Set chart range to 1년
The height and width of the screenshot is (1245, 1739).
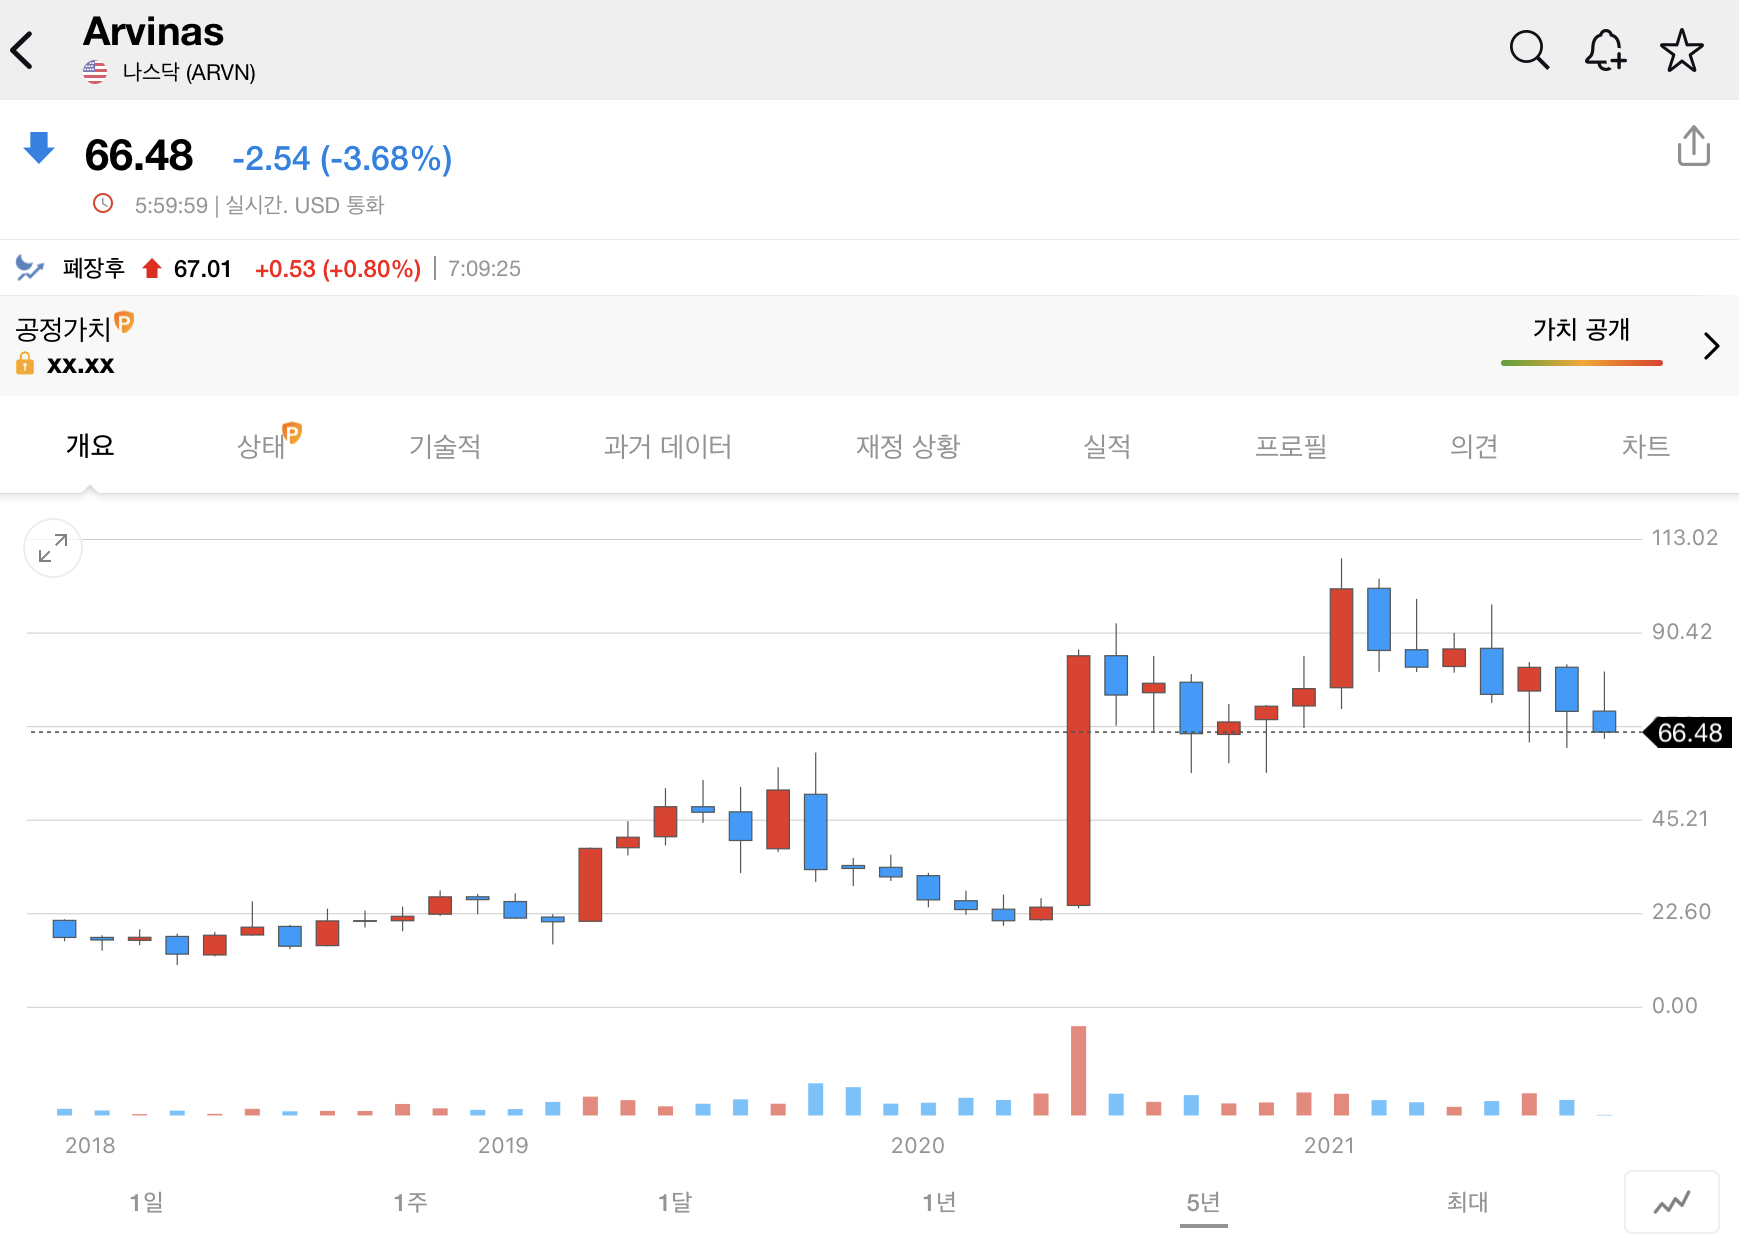939,1202
